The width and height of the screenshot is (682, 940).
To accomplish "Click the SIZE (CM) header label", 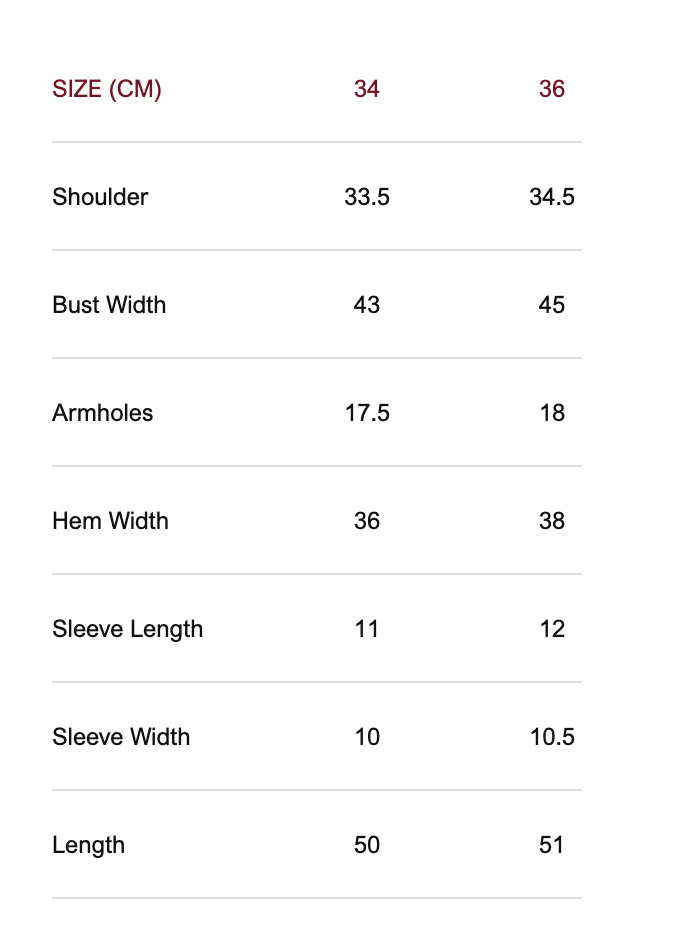I will click(107, 89).
